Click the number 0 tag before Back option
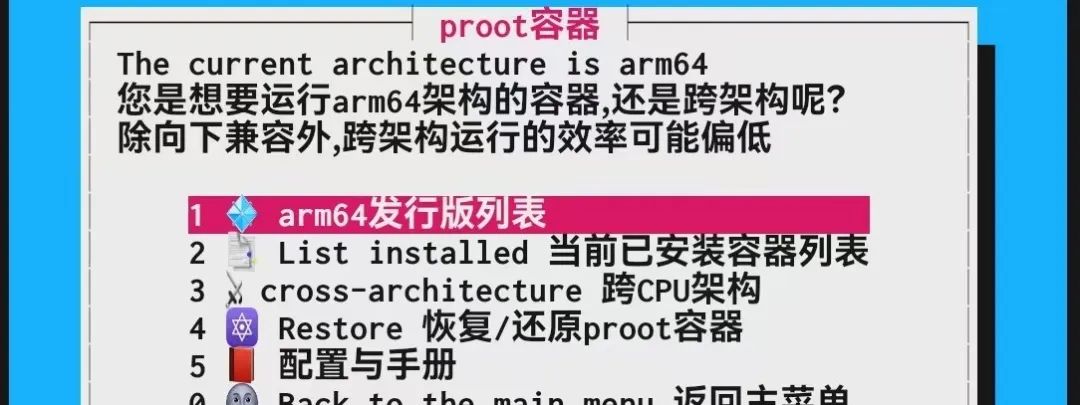Viewport: 1080px width, 405px height. point(197,398)
